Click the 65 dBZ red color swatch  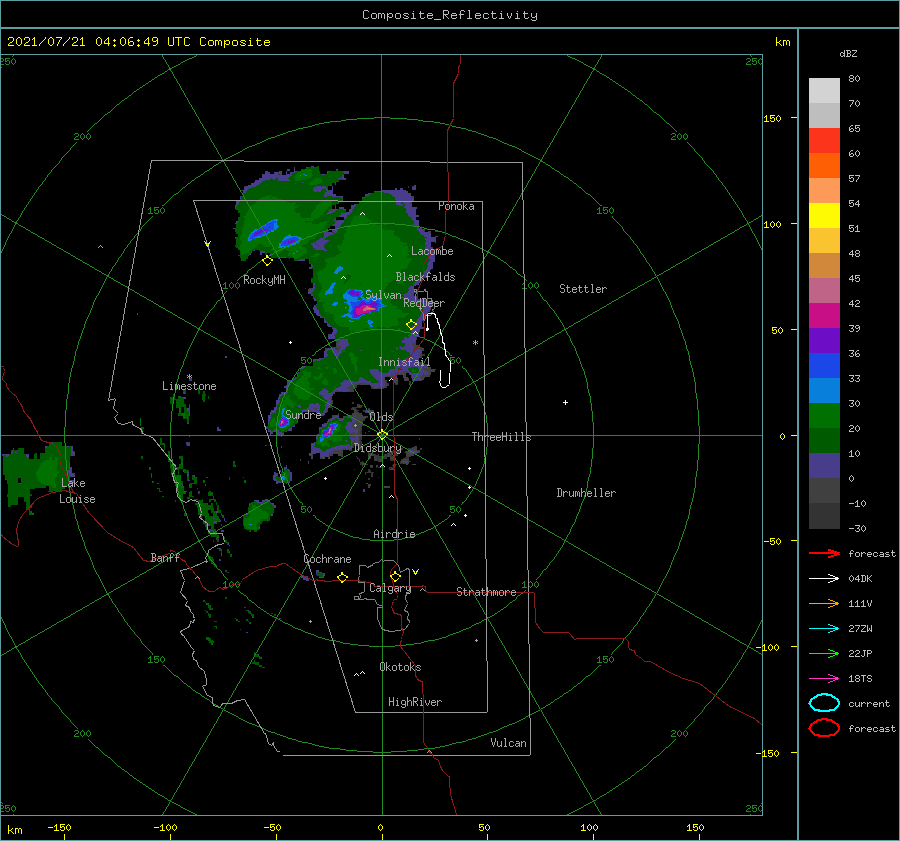pos(824,141)
